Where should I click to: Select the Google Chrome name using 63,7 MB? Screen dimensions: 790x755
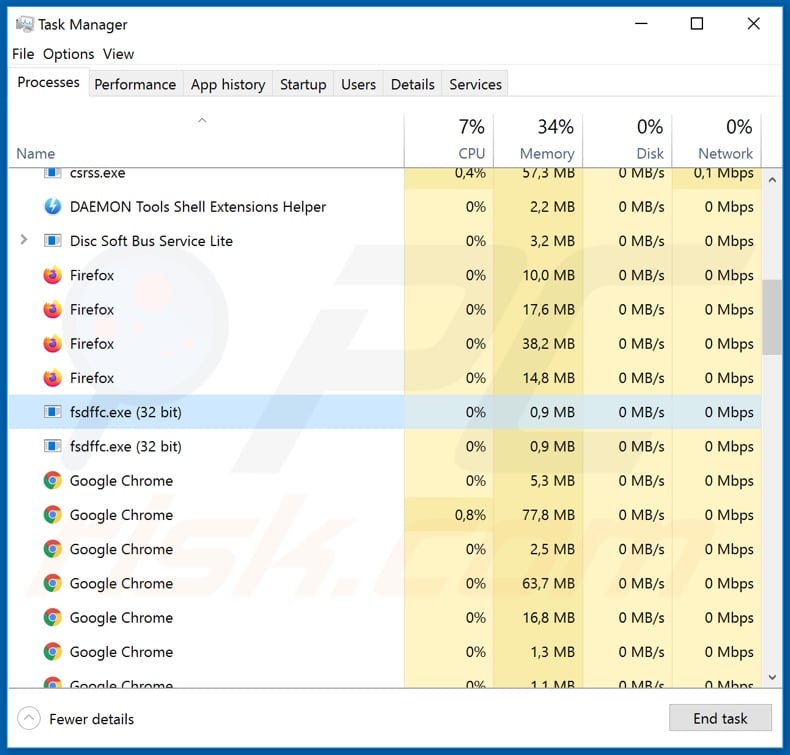(x=121, y=583)
